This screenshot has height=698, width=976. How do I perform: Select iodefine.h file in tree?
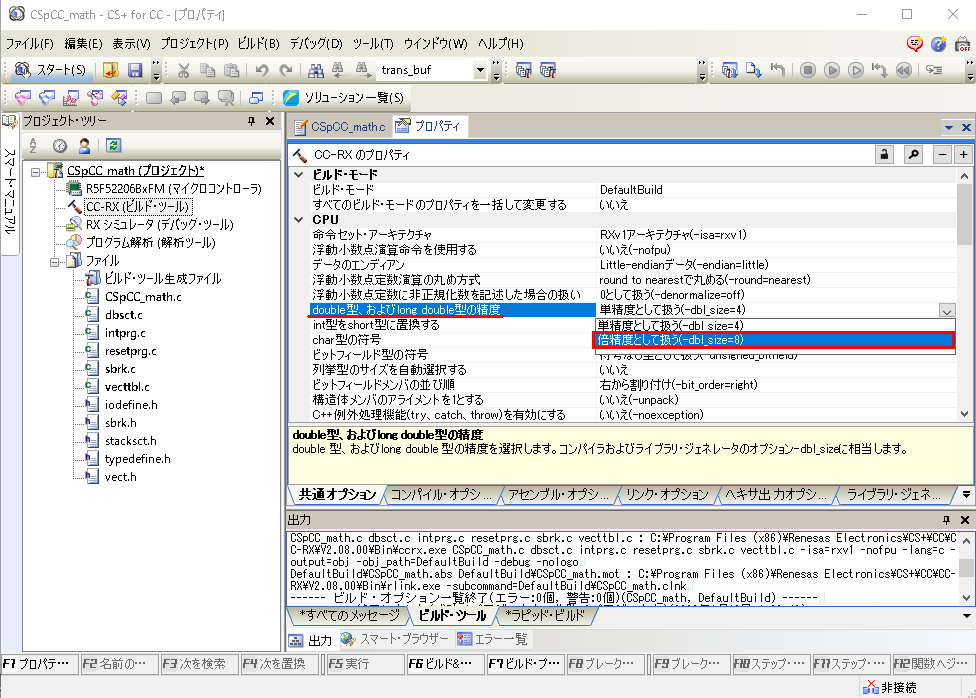tap(131, 405)
